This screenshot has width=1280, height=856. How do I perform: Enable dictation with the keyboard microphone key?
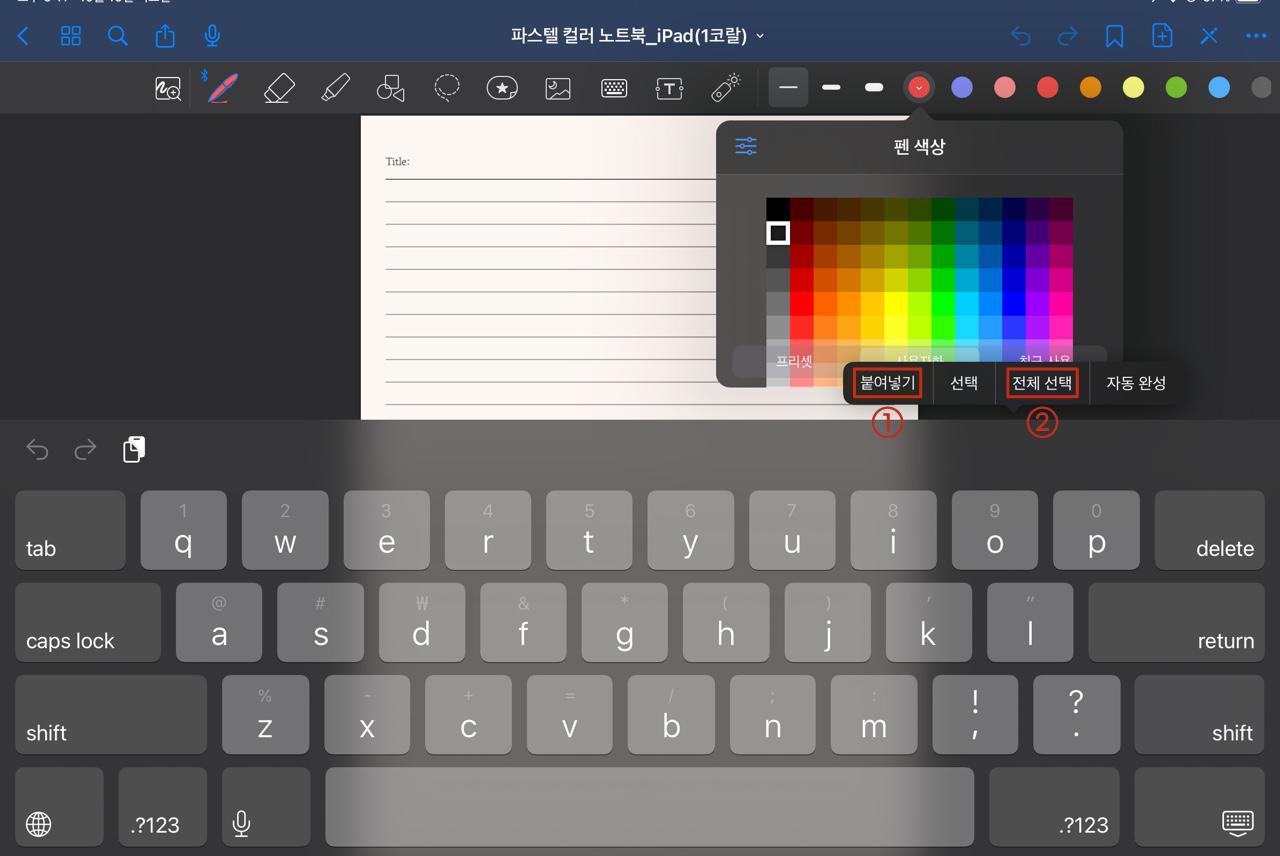[x=265, y=806]
